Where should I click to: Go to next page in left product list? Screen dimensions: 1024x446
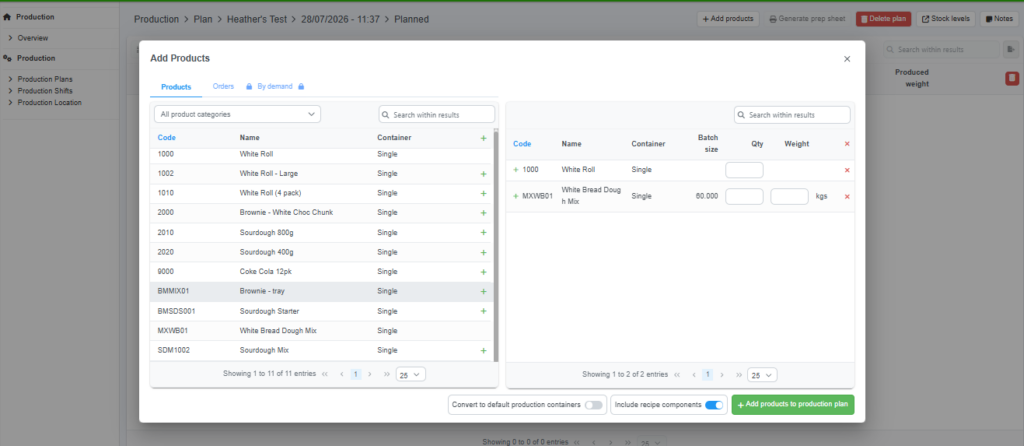(370, 374)
